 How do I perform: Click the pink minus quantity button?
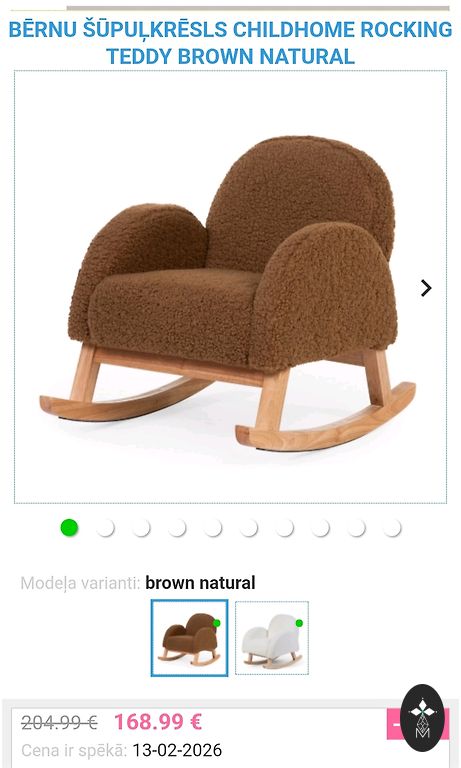[394, 723]
